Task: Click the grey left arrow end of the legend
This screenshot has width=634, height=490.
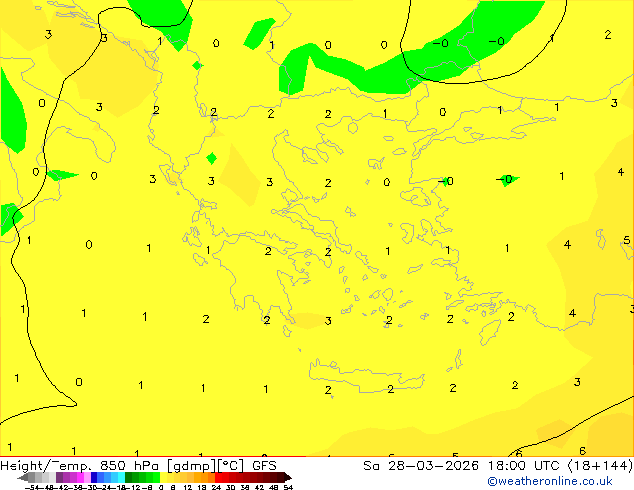Action: pos(23,478)
